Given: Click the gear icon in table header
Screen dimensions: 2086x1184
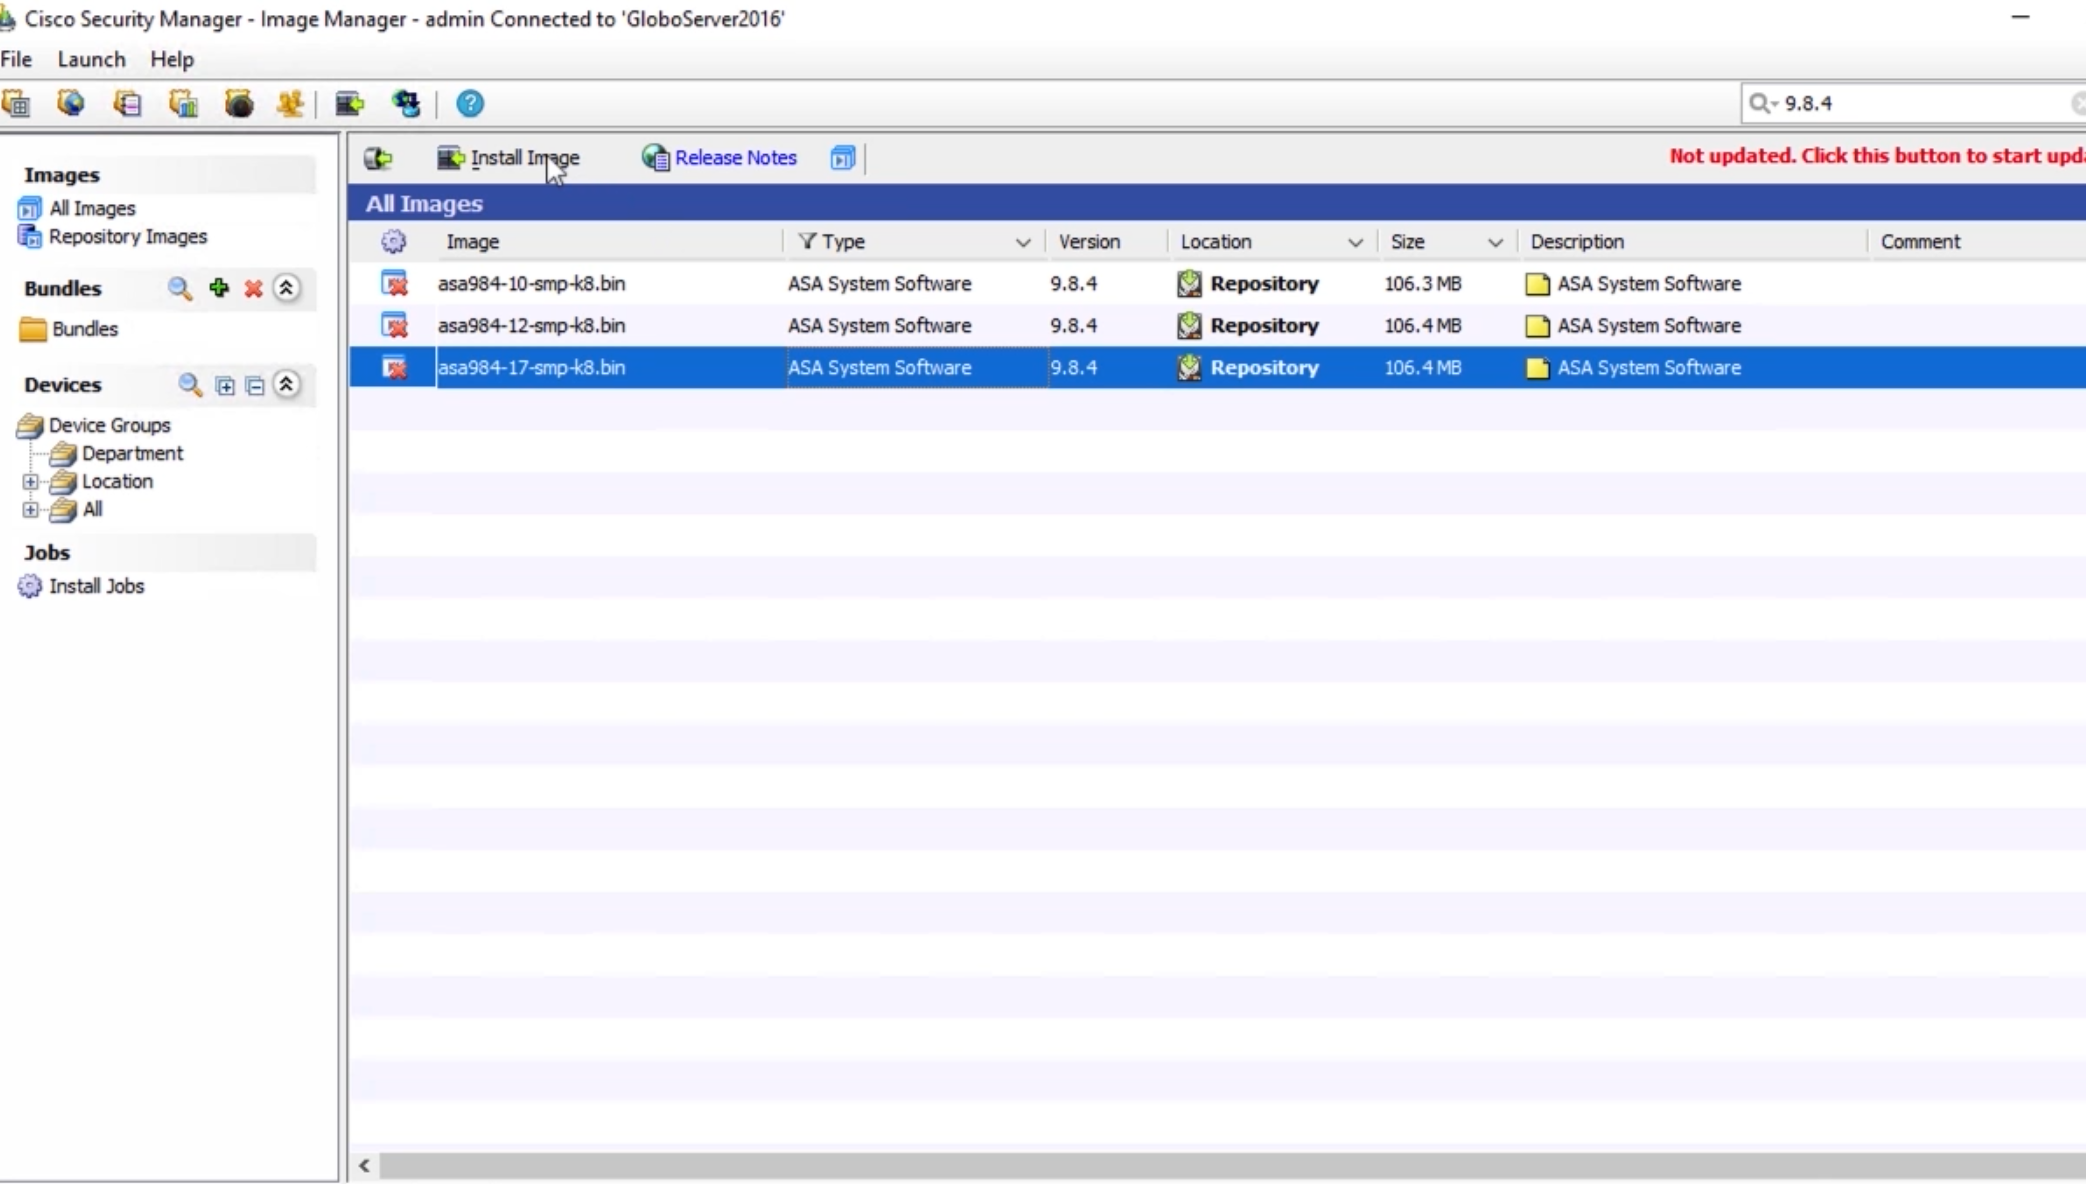Looking at the screenshot, I should pos(393,242).
